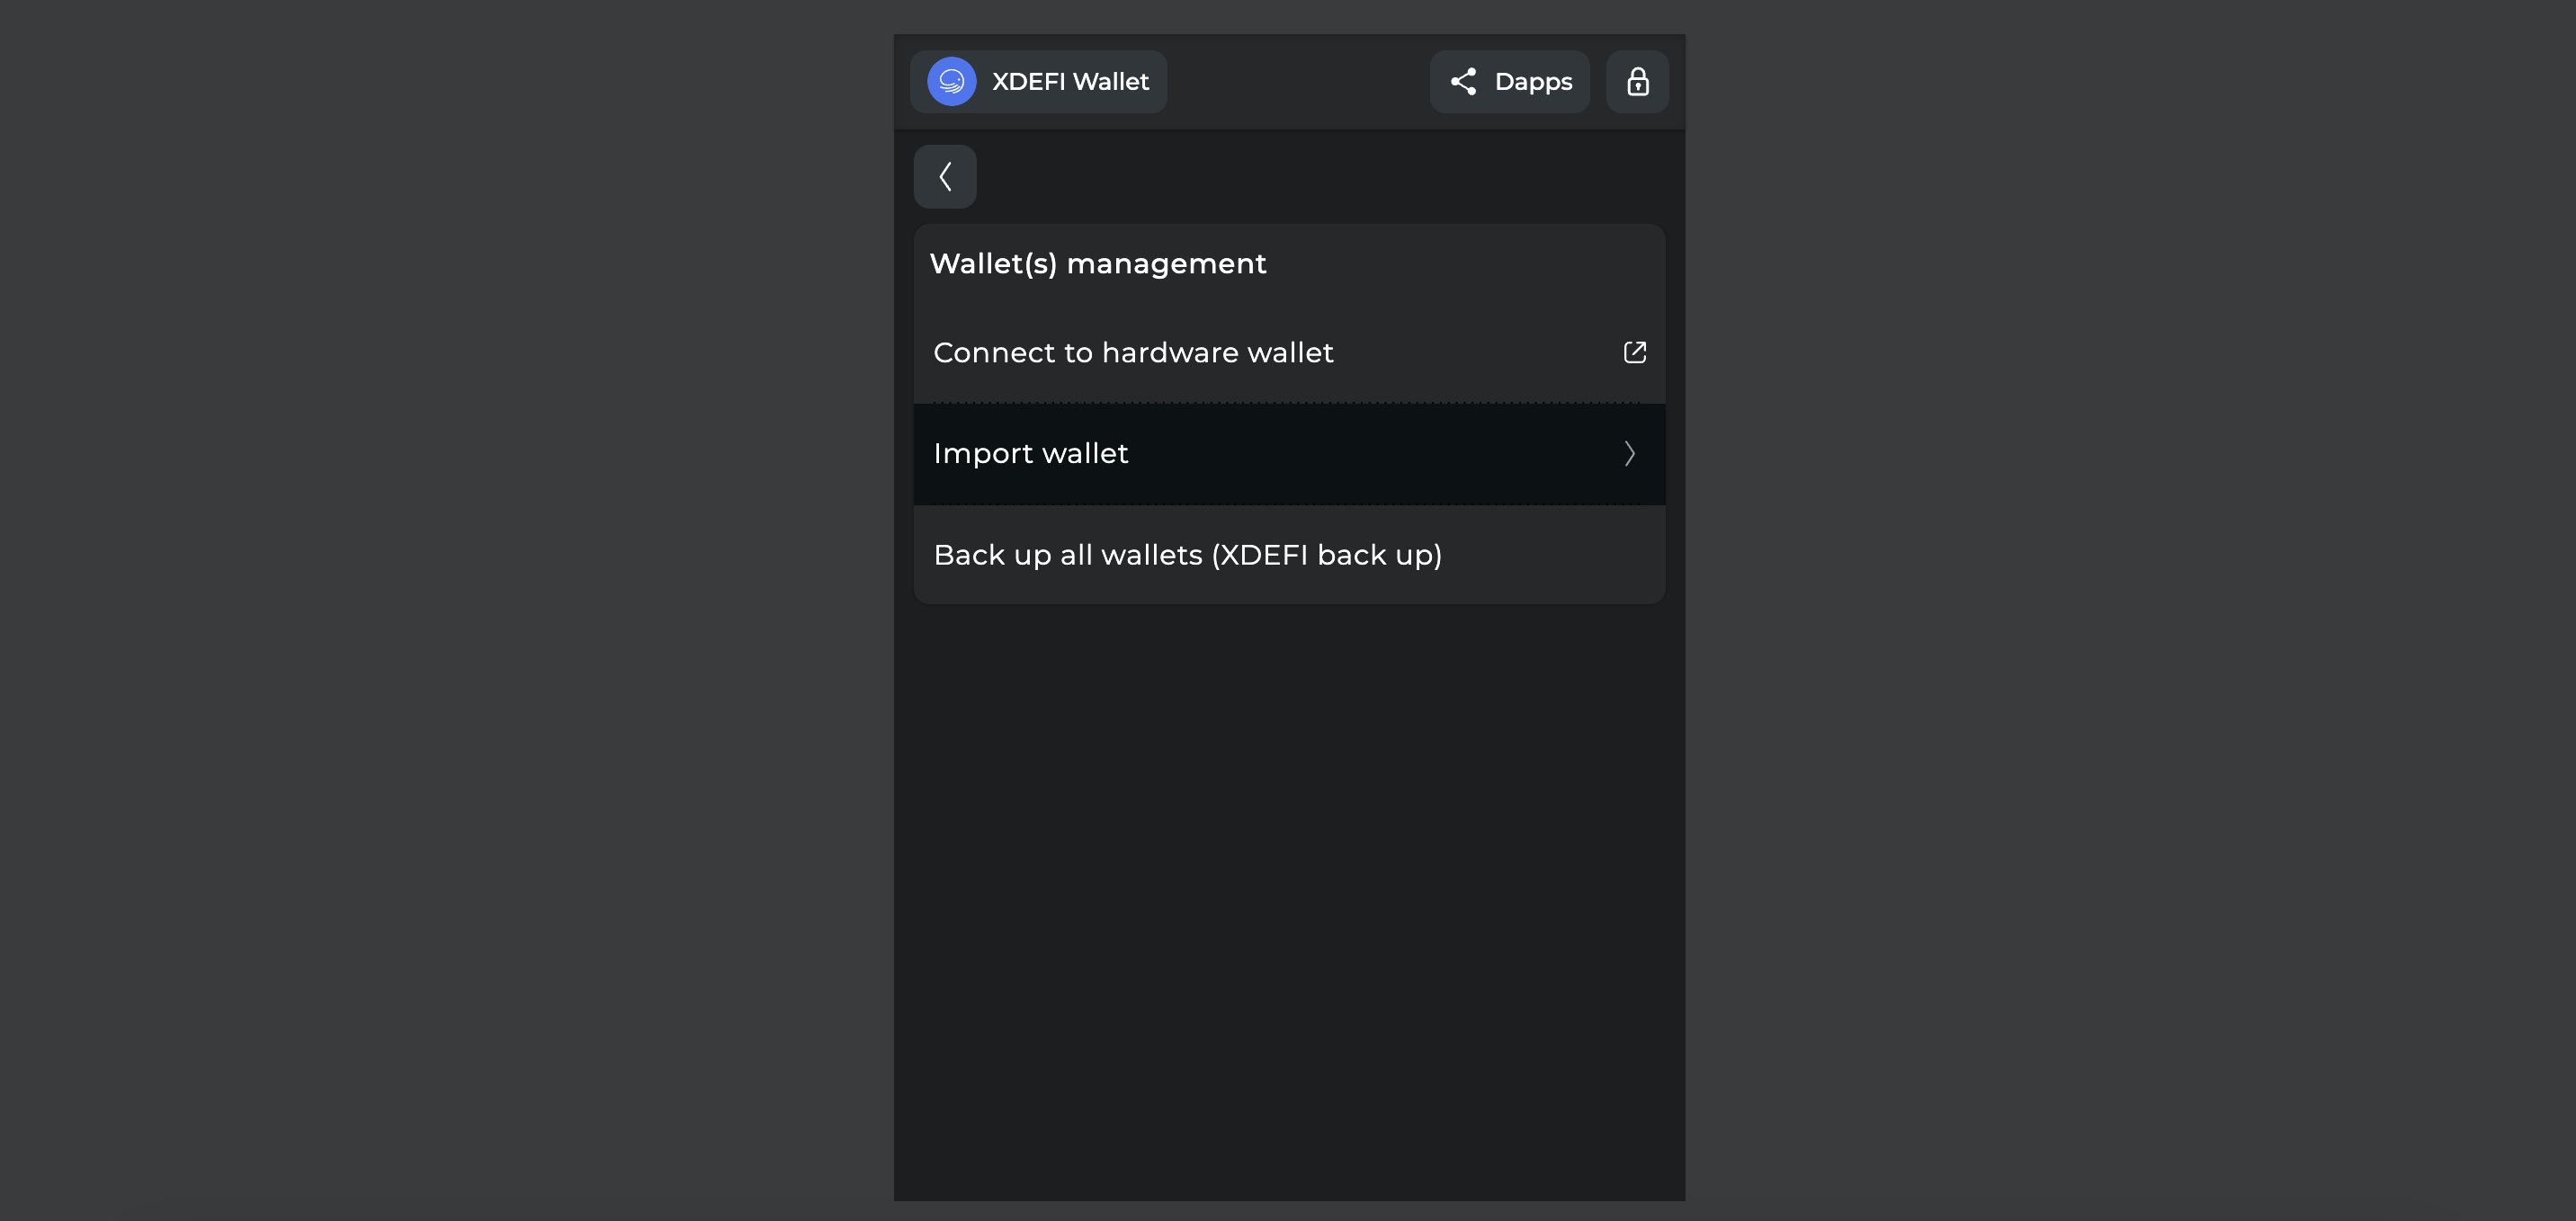Viewport: 2576px width, 1221px height.
Task: Open Back up all wallets option
Action: pos(1288,554)
